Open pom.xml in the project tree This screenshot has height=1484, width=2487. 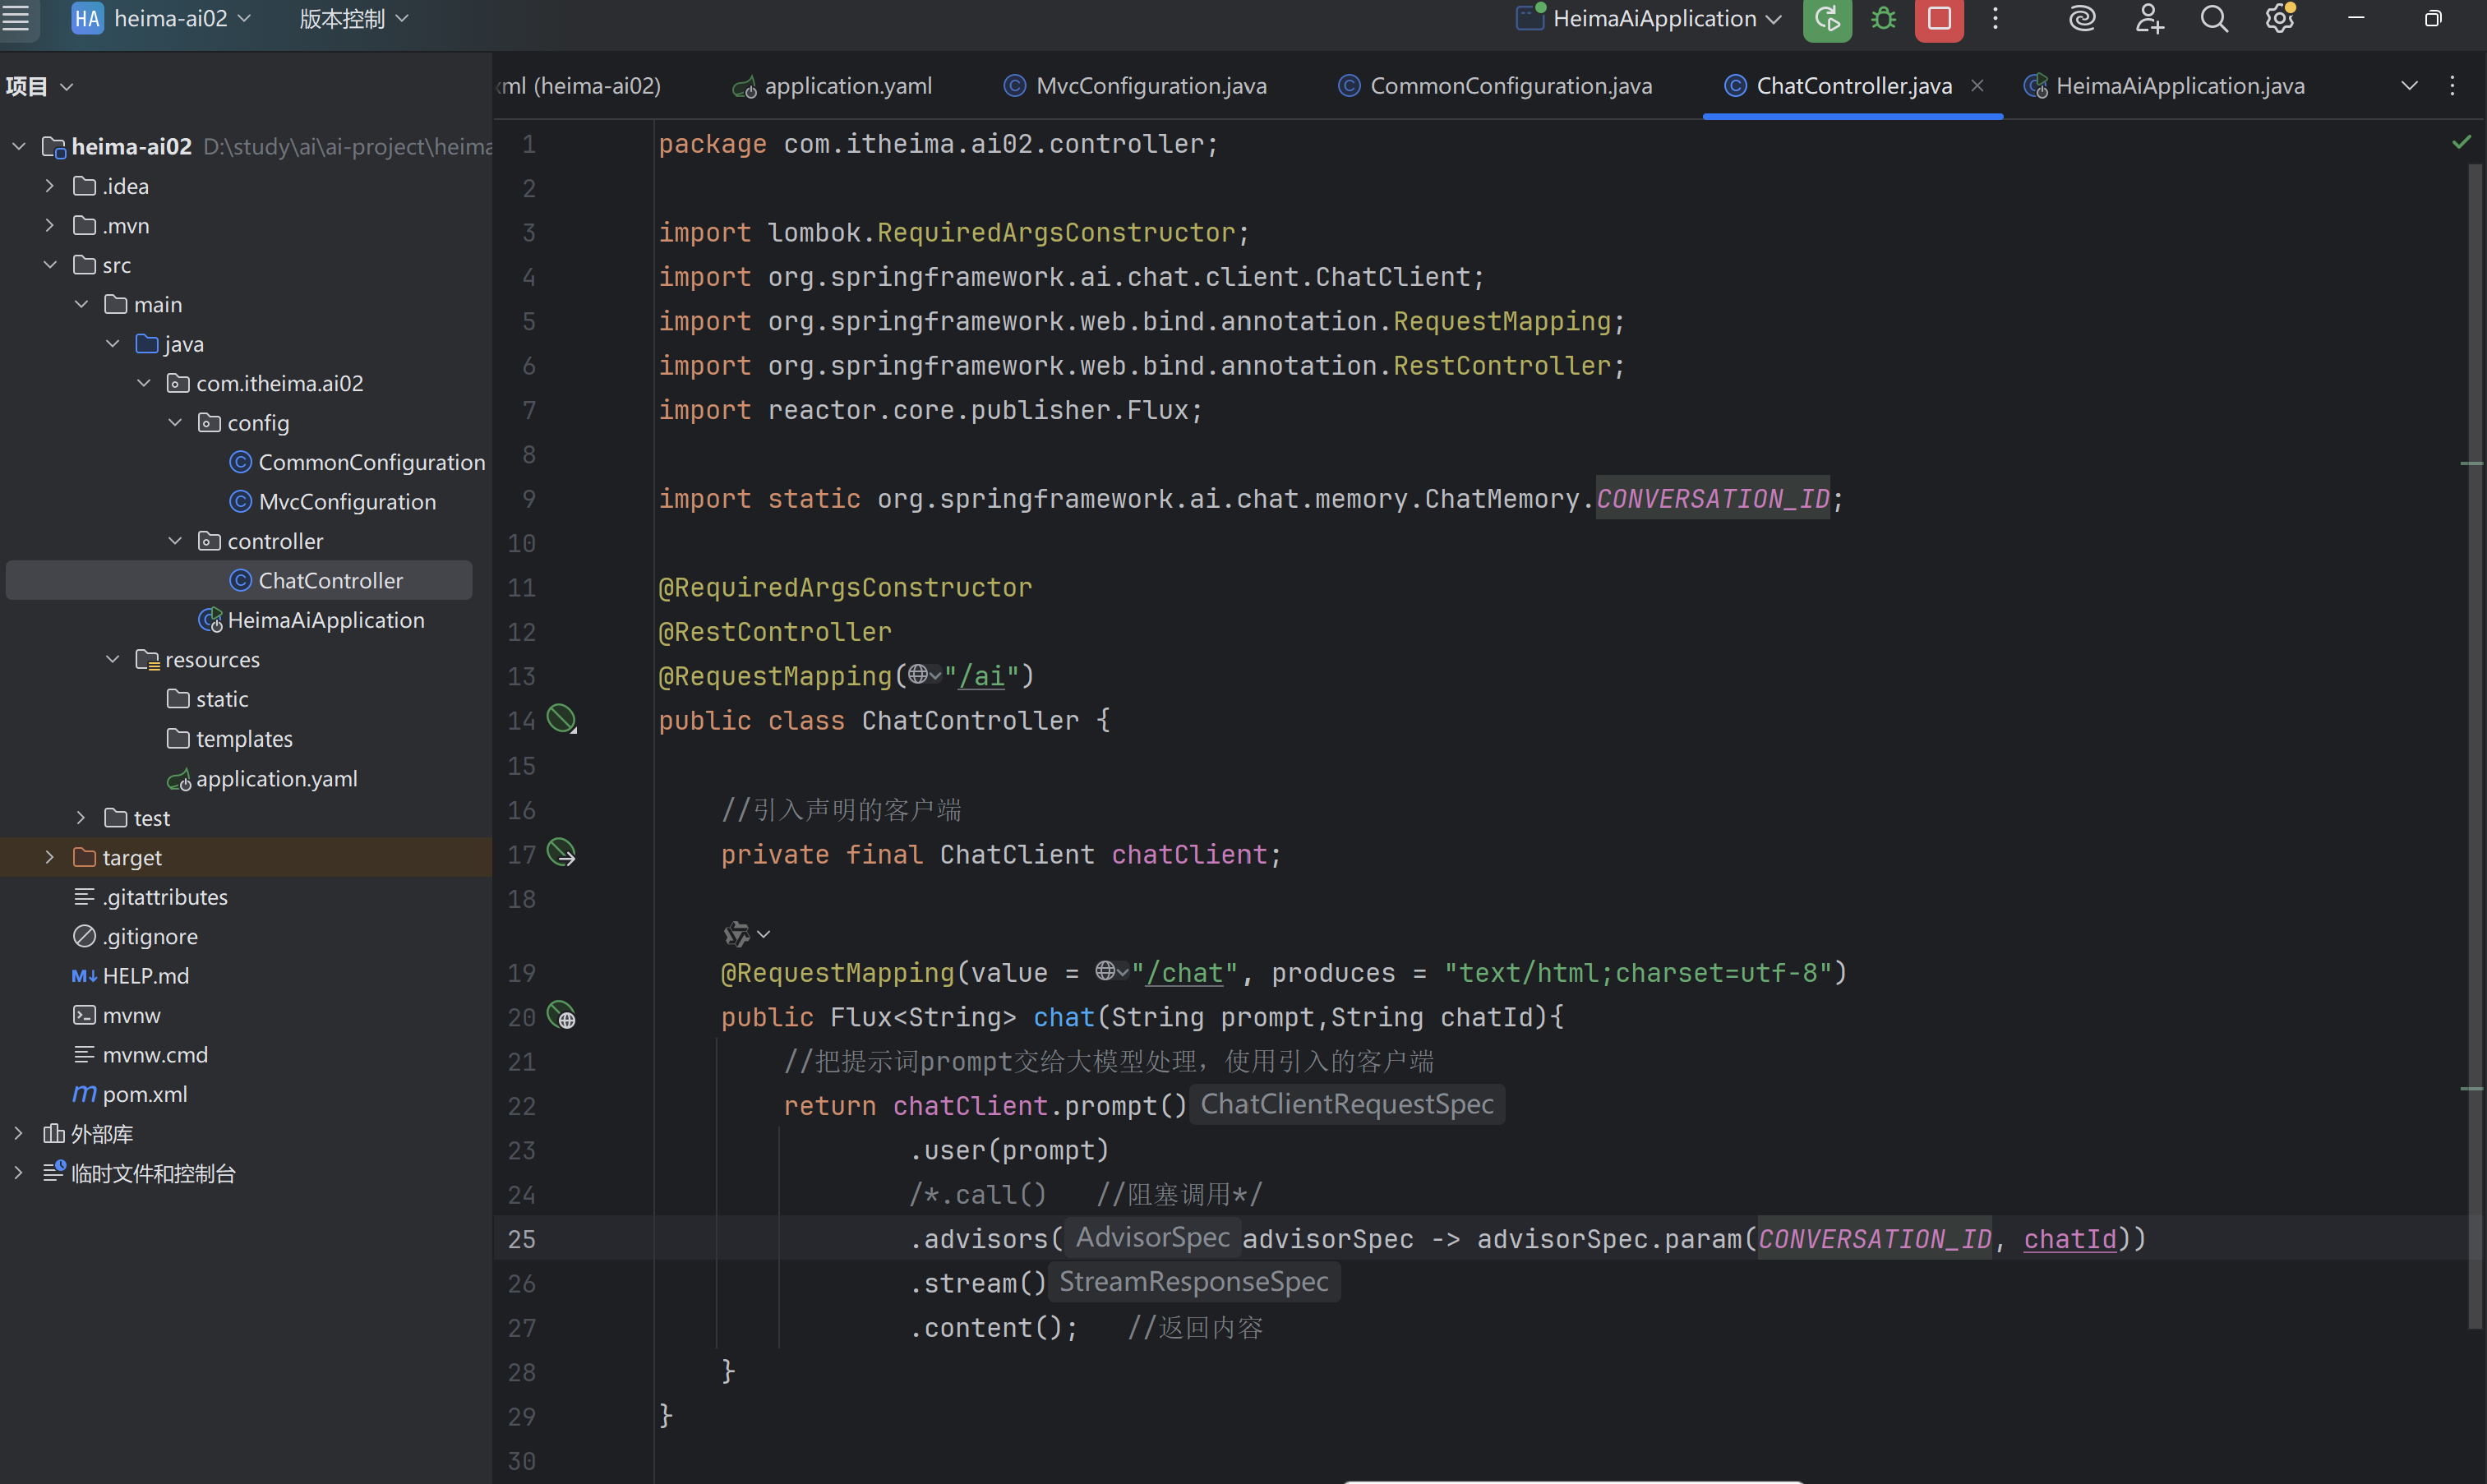point(144,1094)
